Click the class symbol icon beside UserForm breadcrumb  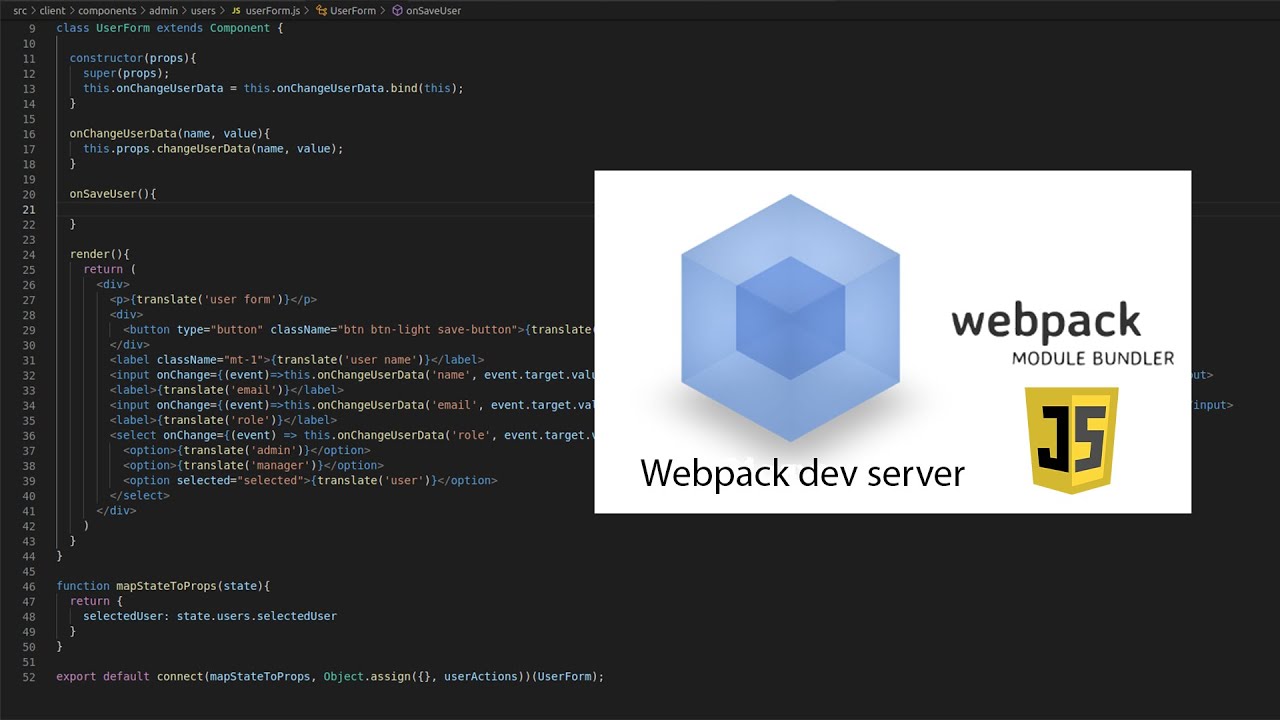pos(321,10)
